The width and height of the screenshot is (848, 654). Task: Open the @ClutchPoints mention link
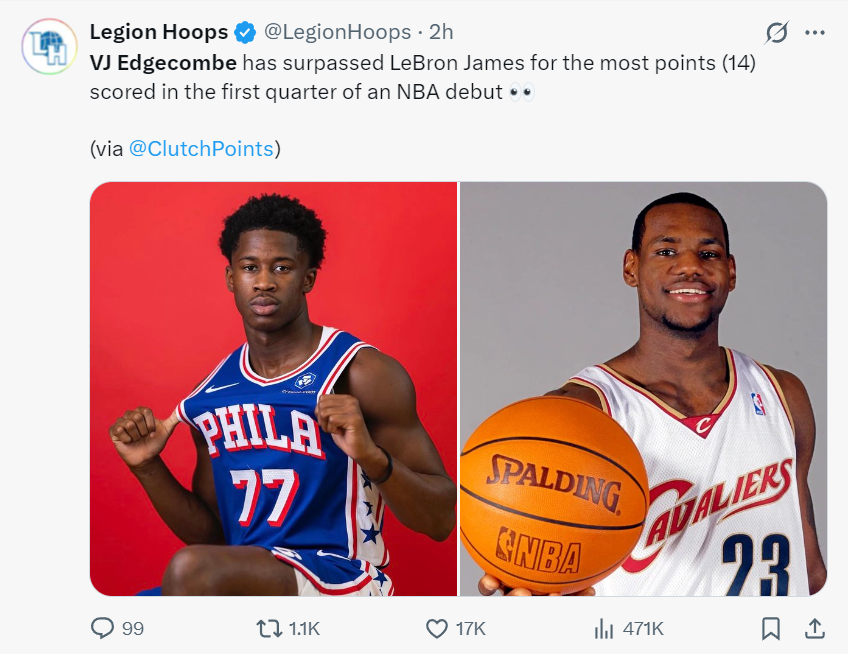201,149
